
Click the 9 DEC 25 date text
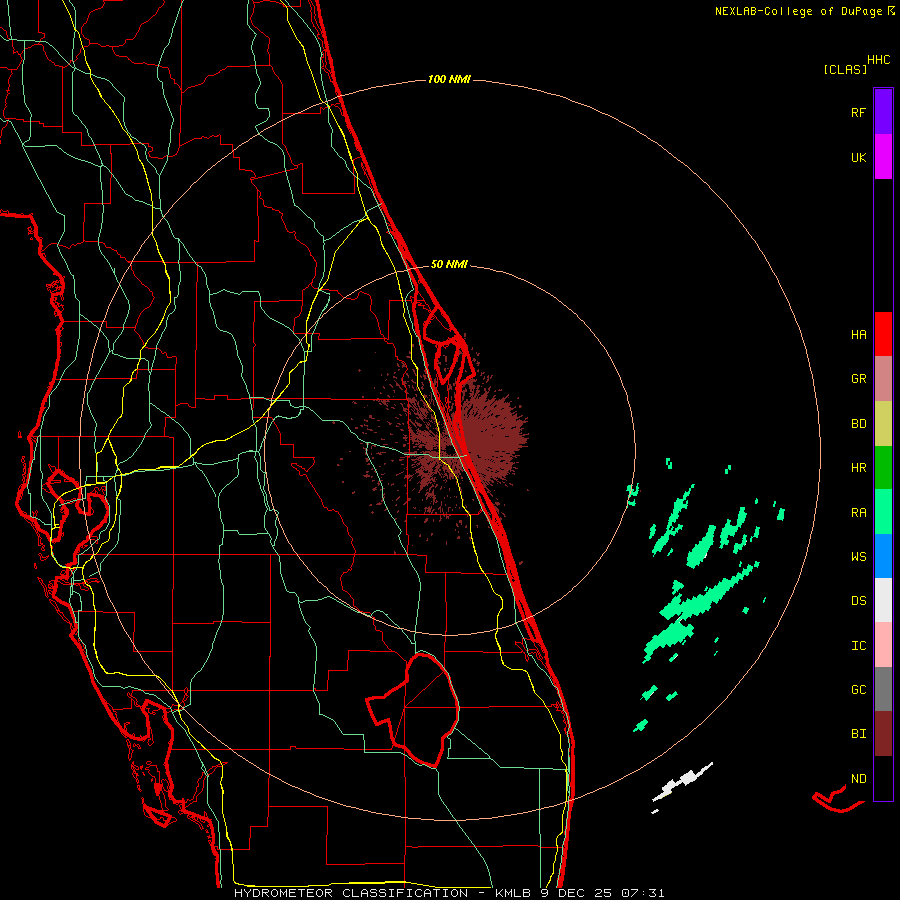tap(577, 893)
